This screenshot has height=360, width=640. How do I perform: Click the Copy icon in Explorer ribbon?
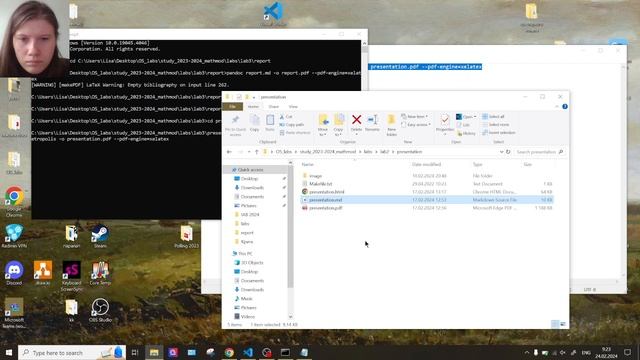pyautogui.click(x=255, y=123)
